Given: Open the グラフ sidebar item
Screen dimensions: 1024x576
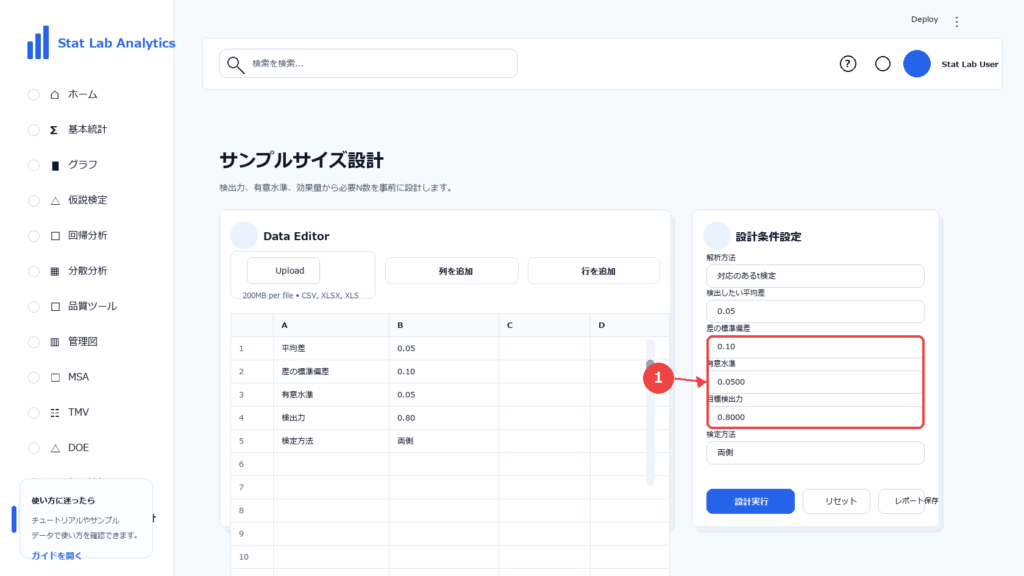Looking at the screenshot, I should click(82, 165).
